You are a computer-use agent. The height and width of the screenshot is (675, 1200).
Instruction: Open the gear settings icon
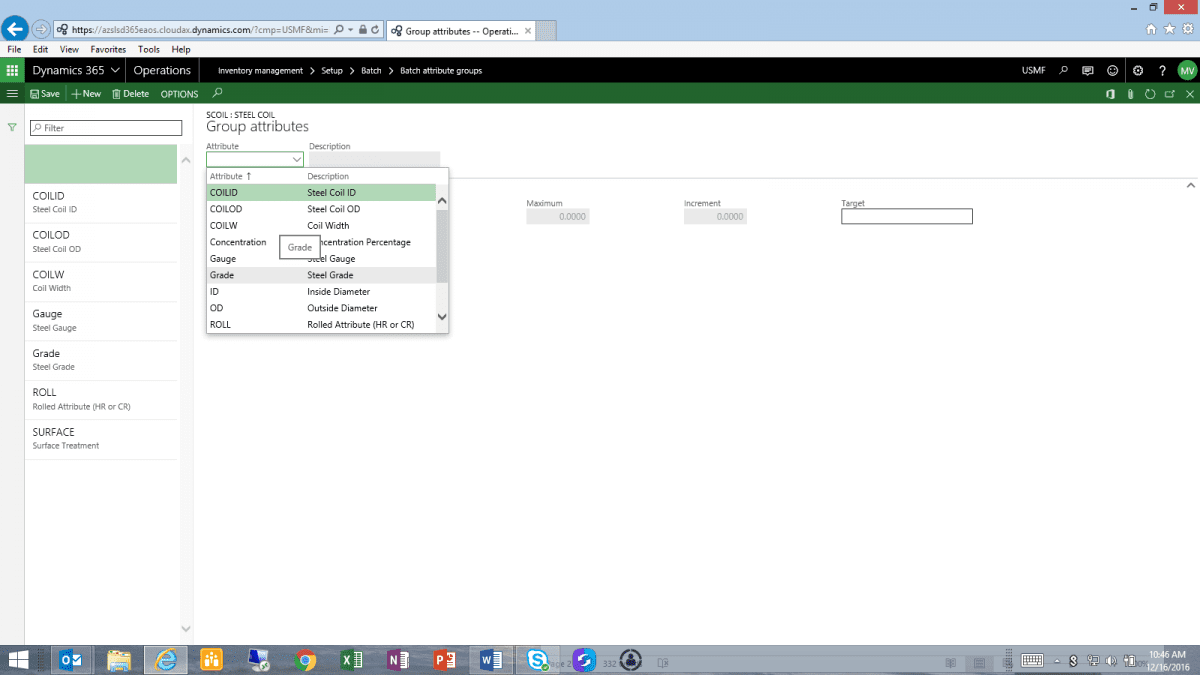(1138, 71)
